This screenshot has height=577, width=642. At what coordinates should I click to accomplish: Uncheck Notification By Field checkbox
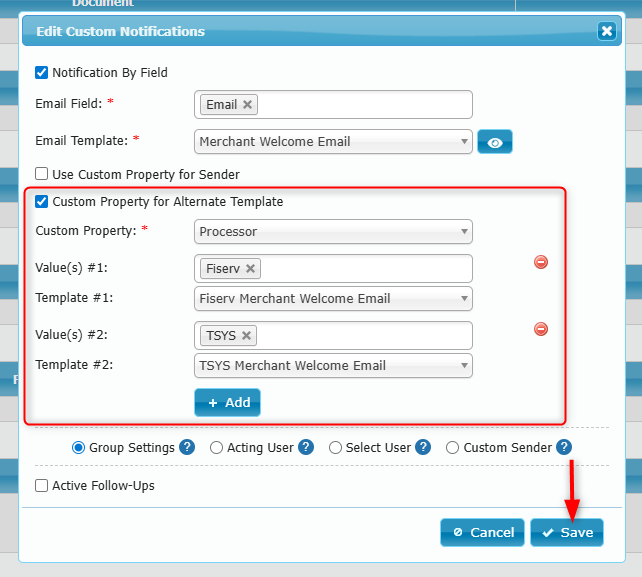pos(42,72)
